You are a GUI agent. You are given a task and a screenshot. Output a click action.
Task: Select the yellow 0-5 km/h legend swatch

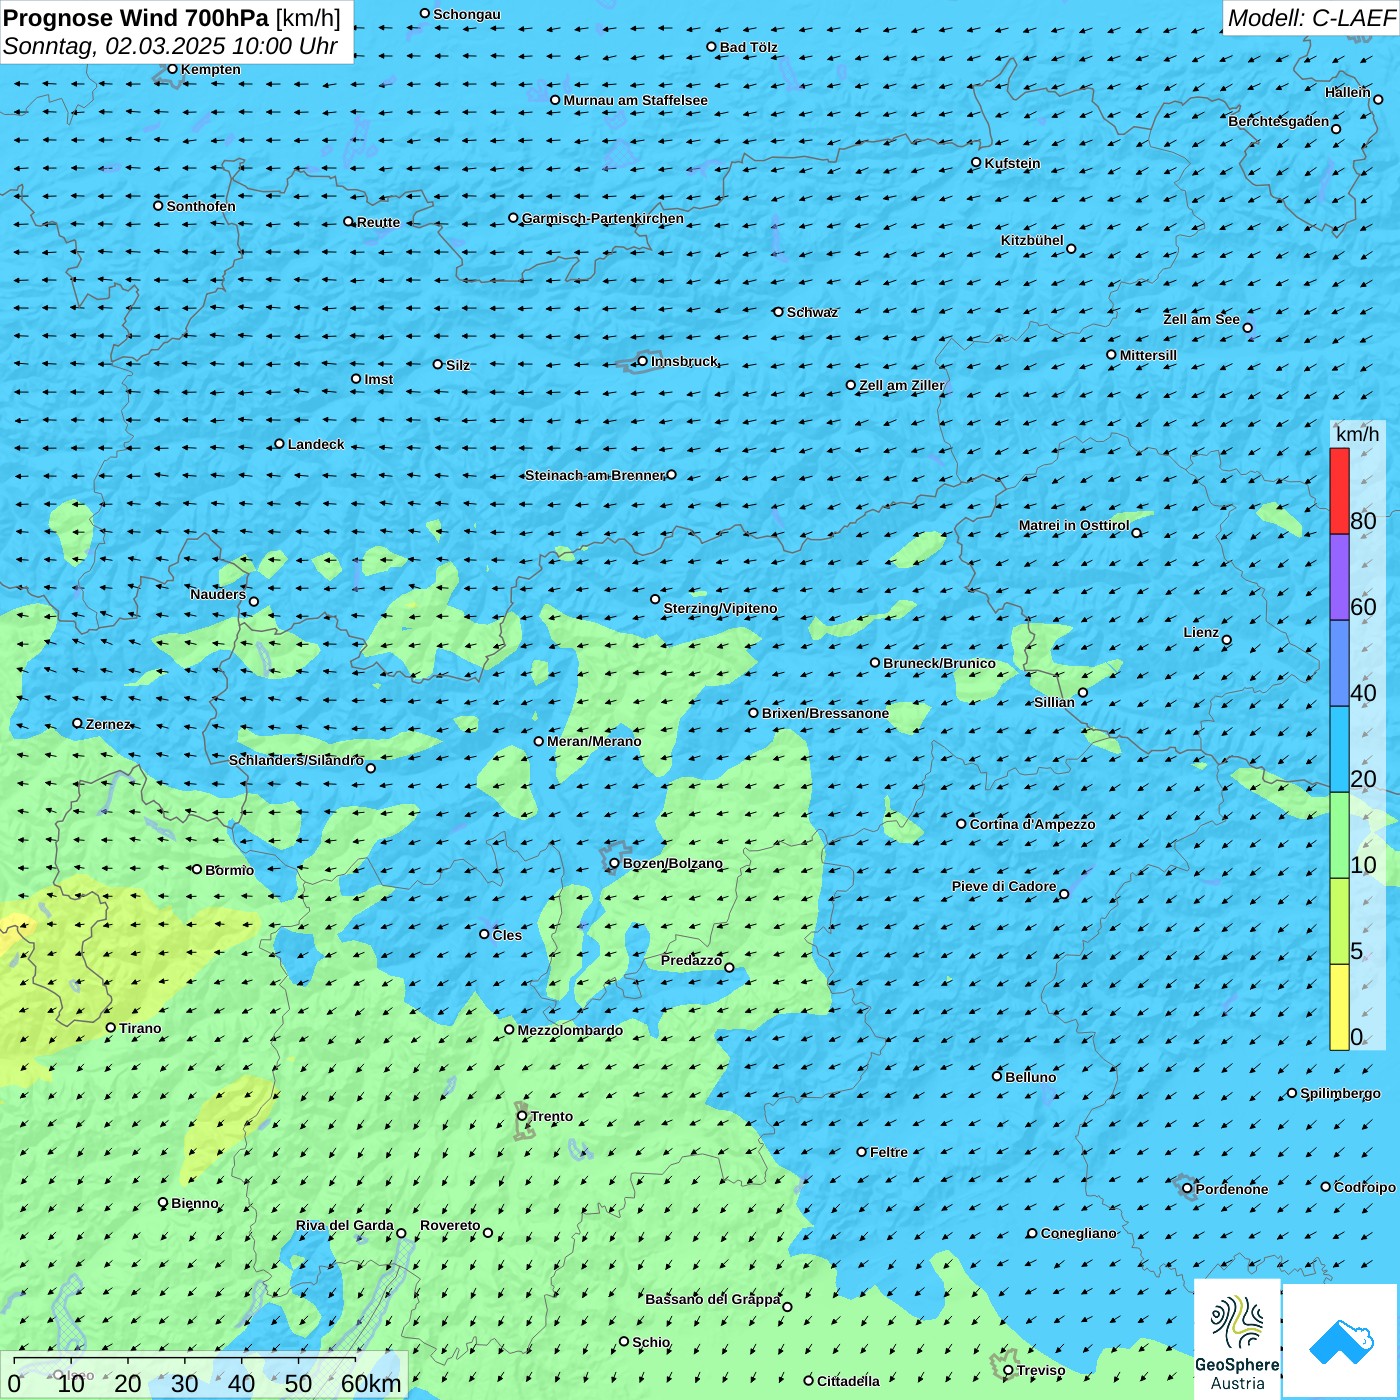tap(1339, 1007)
